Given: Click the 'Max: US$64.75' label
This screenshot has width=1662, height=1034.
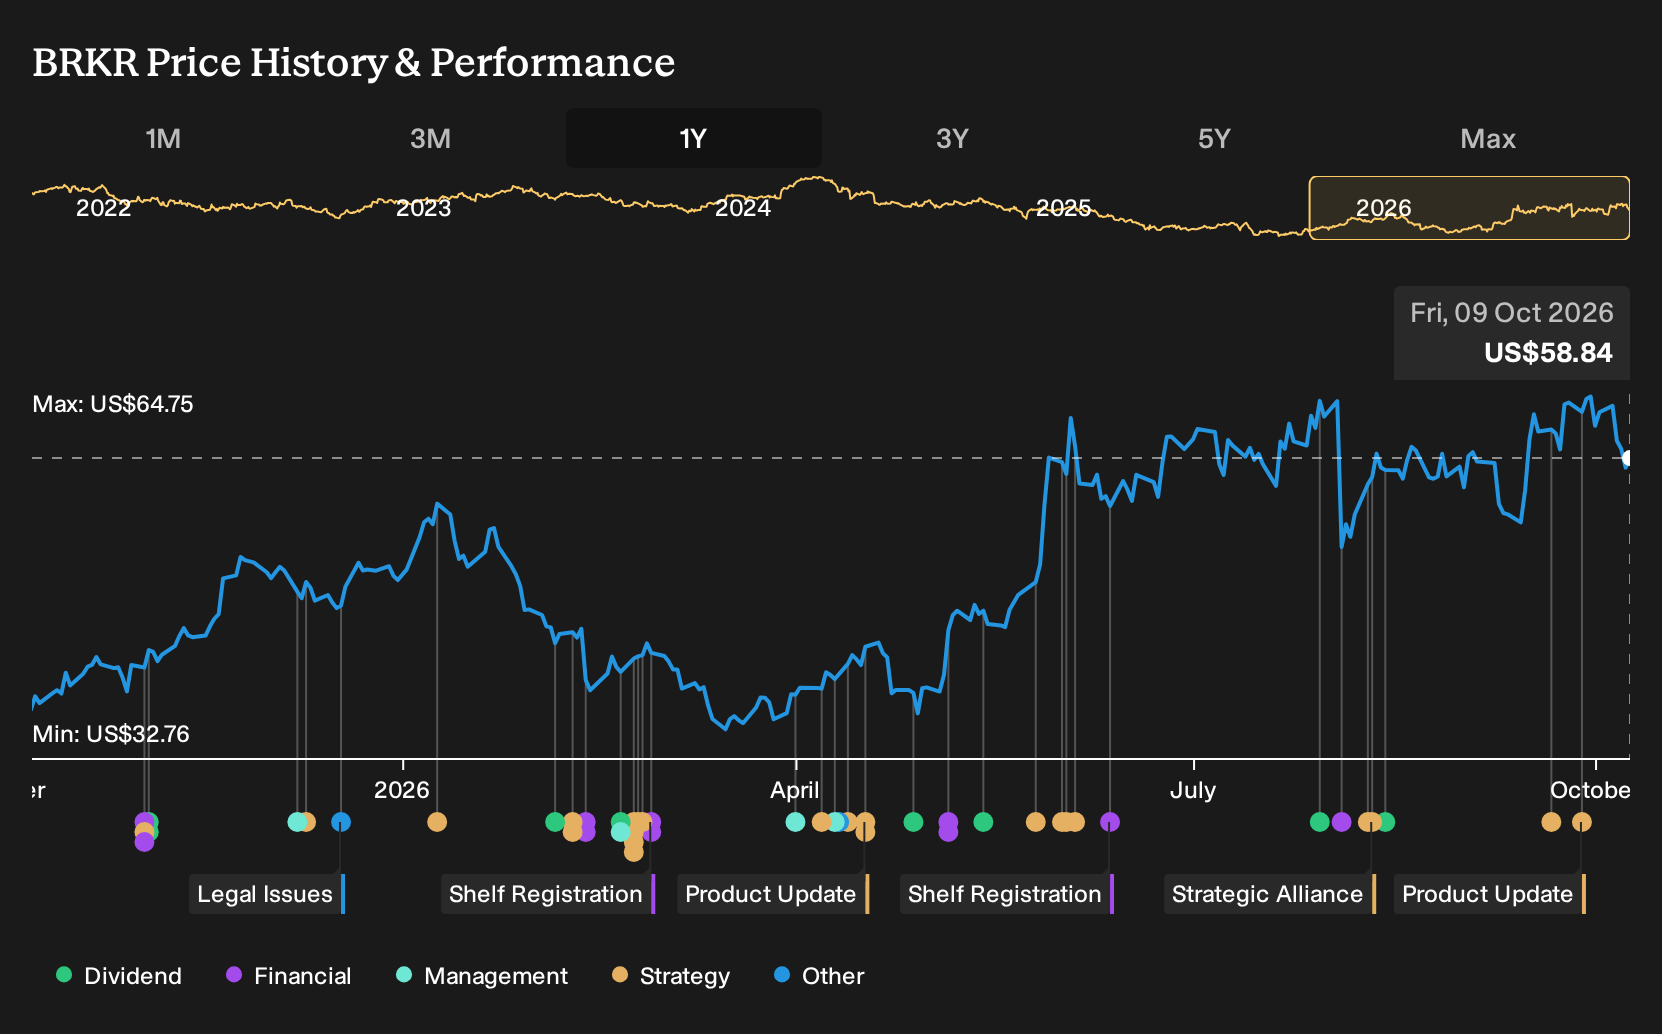Looking at the screenshot, I should pos(113,404).
